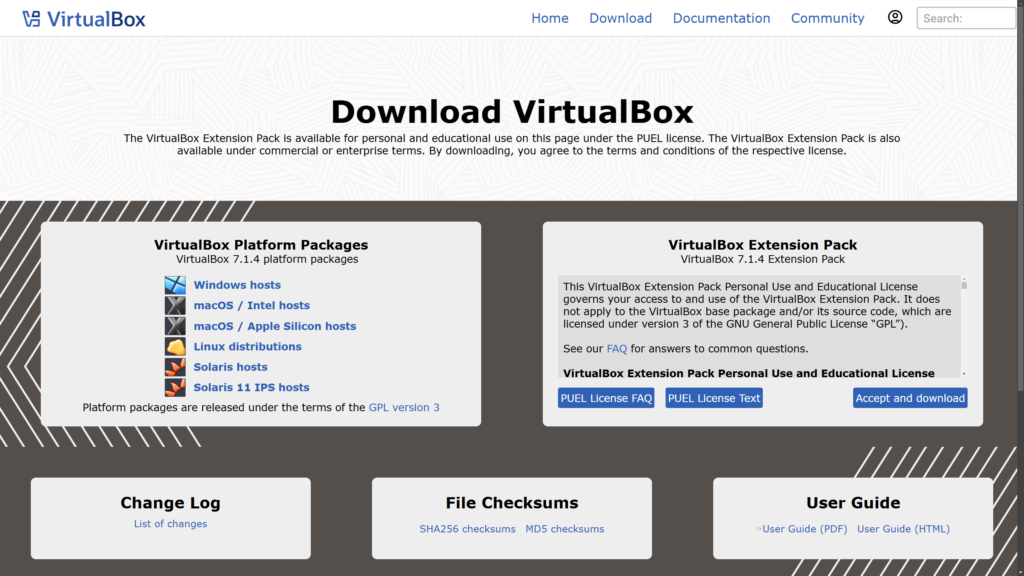Open the GPL version 3 link
The height and width of the screenshot is (576, 1024).
point(404,407)
